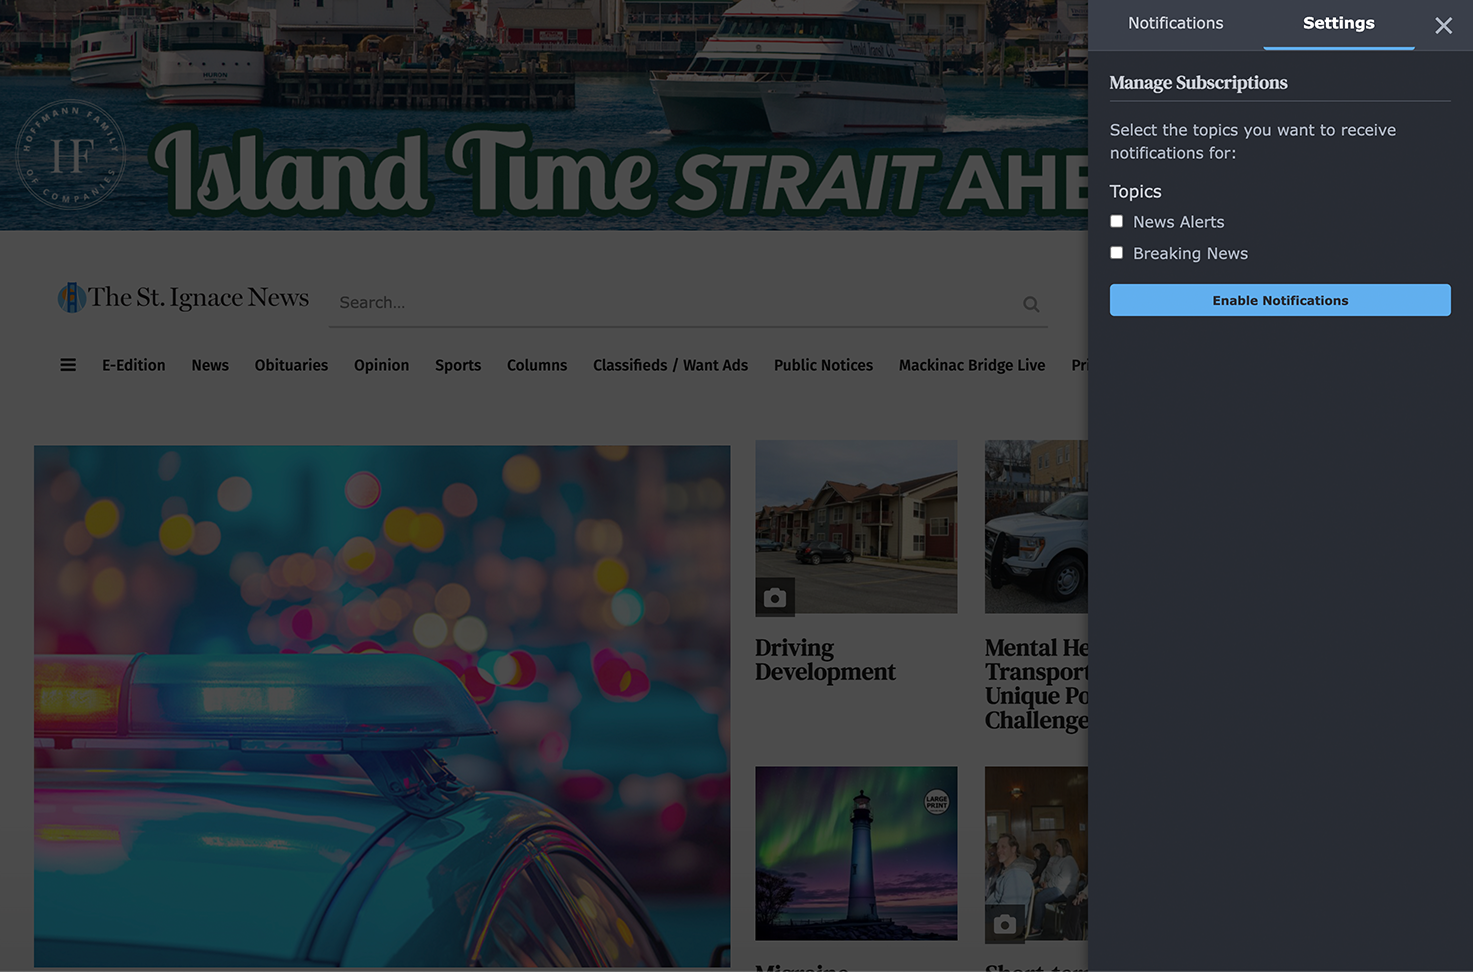This screenshot has width=1473, height=972.
Task: Open the Driving Development headline
Action: [x=825, y=660]
